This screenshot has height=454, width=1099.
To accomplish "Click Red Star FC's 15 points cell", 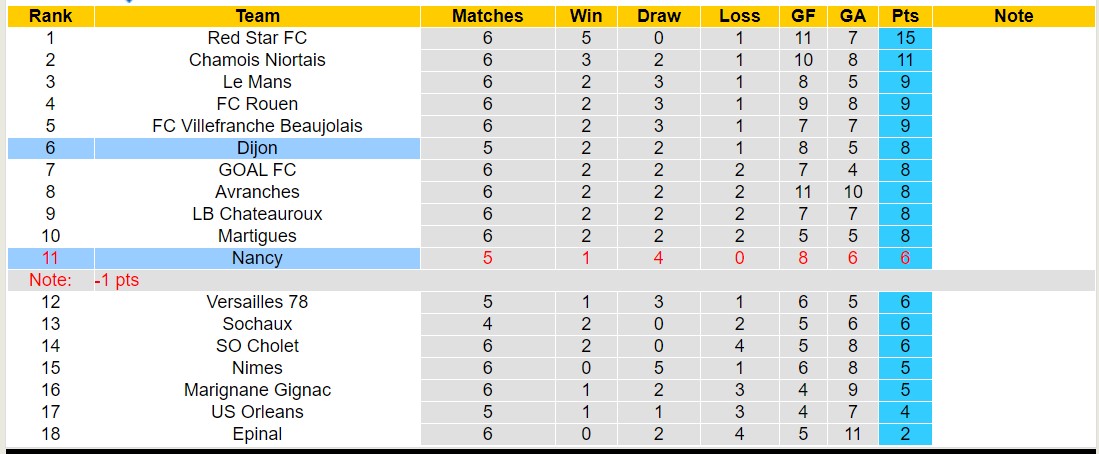I will click(905, 38).
